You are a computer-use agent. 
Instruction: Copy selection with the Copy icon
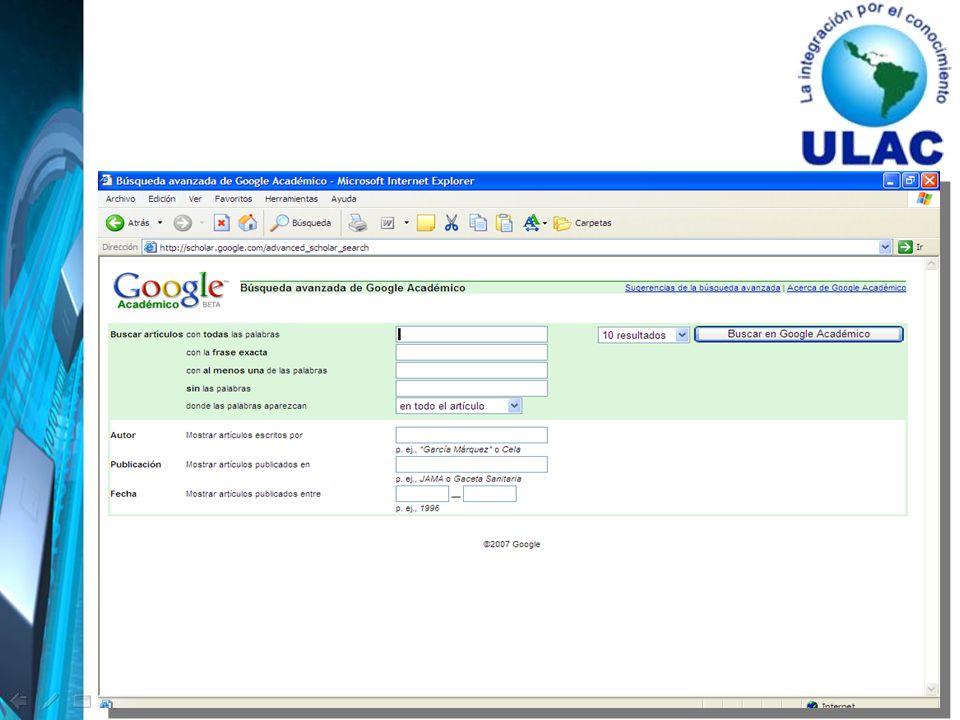point(478,223)
